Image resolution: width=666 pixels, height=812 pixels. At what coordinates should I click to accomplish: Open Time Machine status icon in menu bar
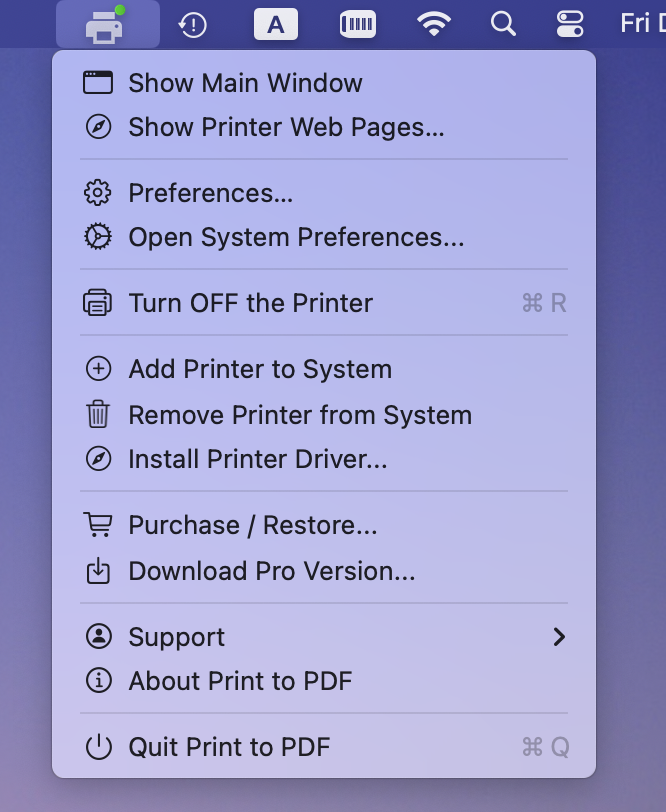[193, 24]
